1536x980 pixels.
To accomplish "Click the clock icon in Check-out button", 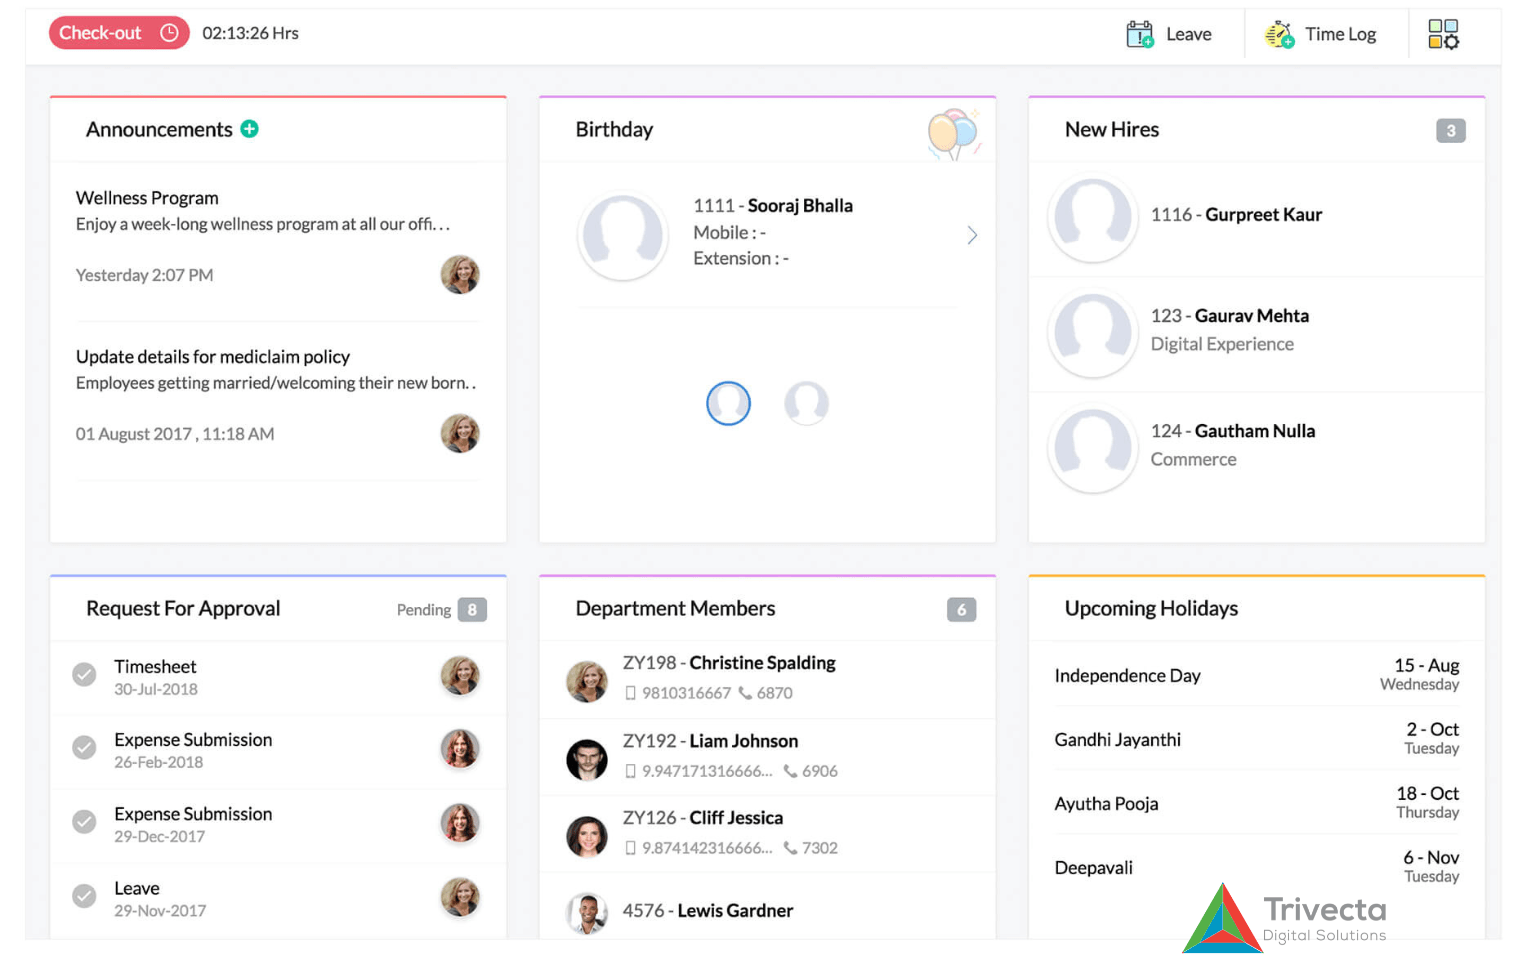I will coord(169,33).
